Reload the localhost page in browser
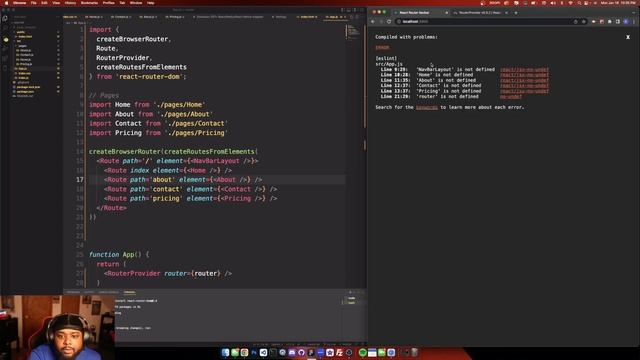The height and width of the screenshot is (360, 640). click(x=389, y=22)
